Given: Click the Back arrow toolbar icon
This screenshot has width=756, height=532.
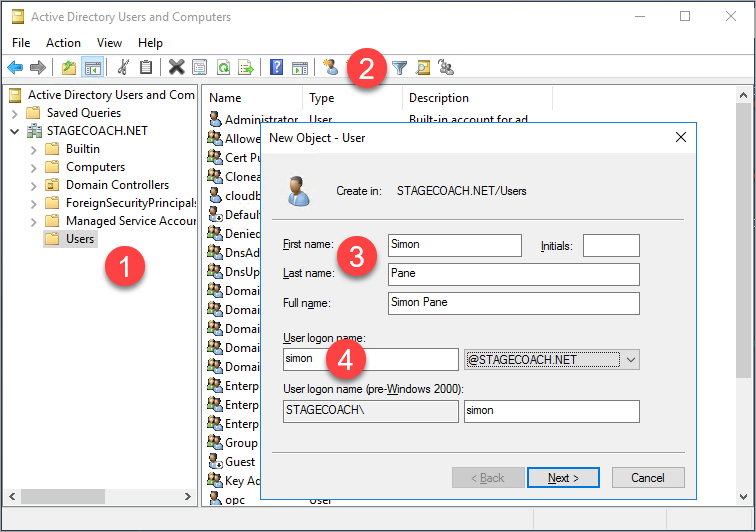Looking at the screenshot, I should point(15,67).
